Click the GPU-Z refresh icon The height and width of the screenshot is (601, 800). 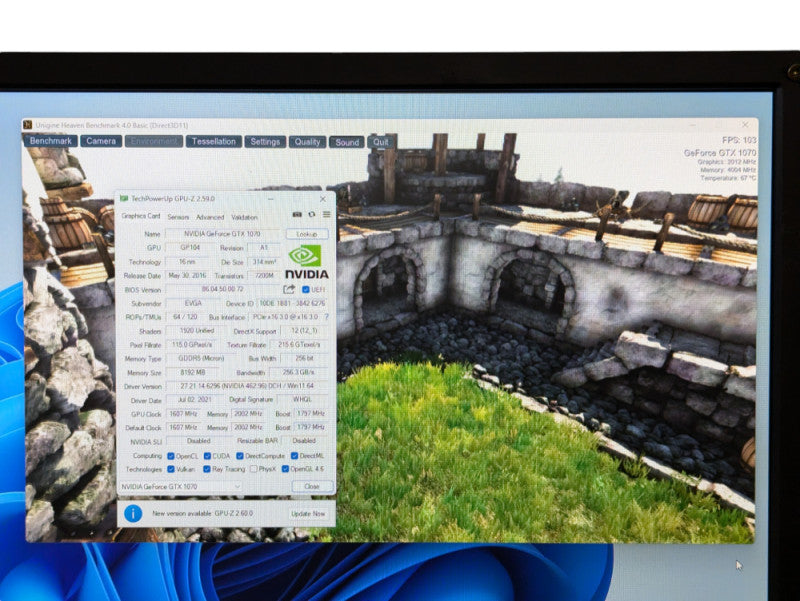coord(312,215)
